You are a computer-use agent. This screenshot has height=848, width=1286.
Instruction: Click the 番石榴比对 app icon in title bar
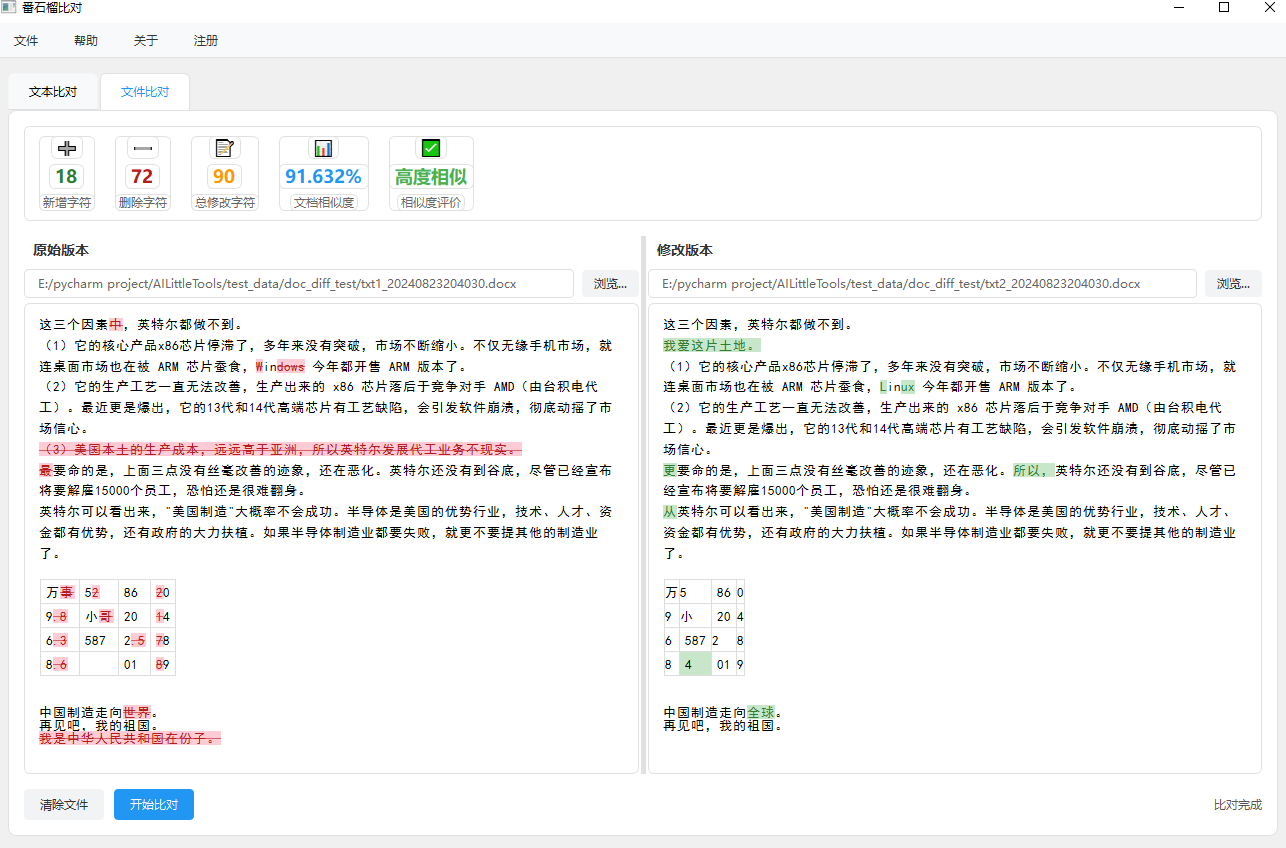pos(9,7)
